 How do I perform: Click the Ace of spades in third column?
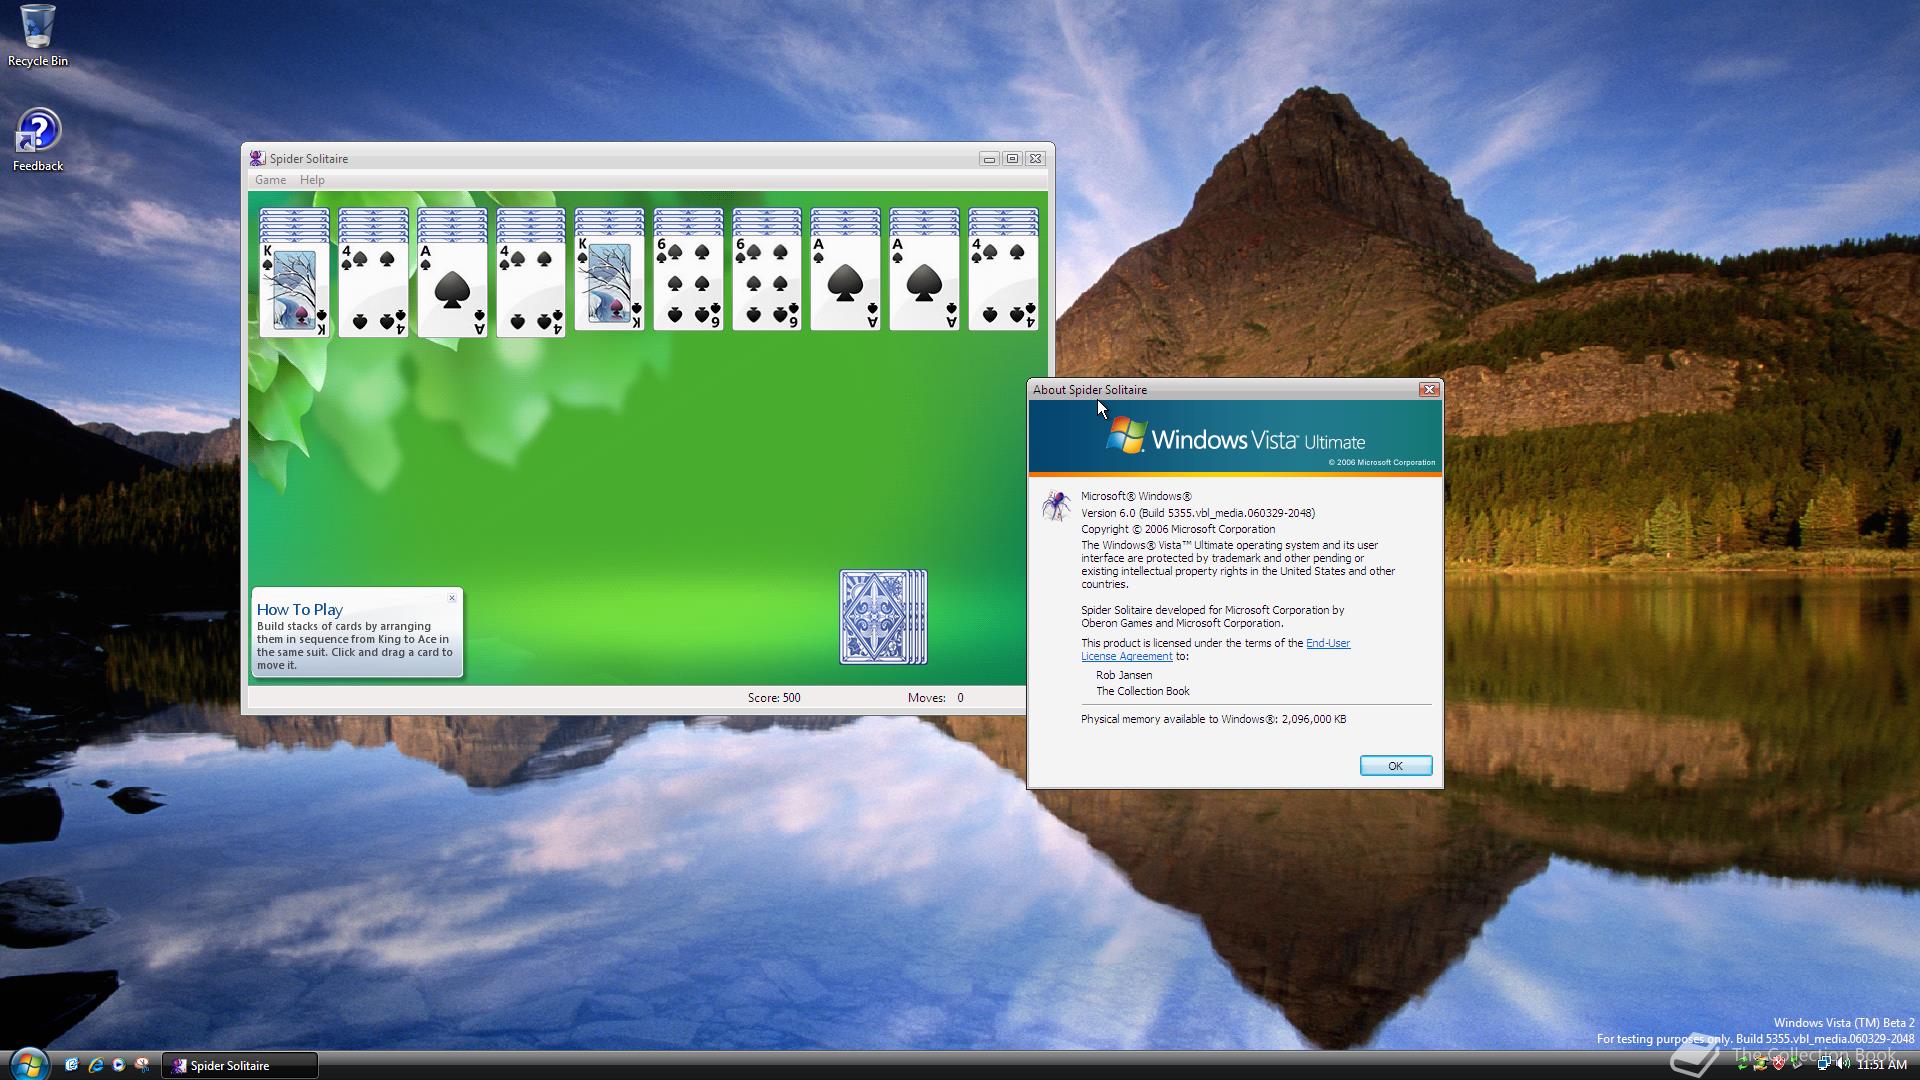452,290
